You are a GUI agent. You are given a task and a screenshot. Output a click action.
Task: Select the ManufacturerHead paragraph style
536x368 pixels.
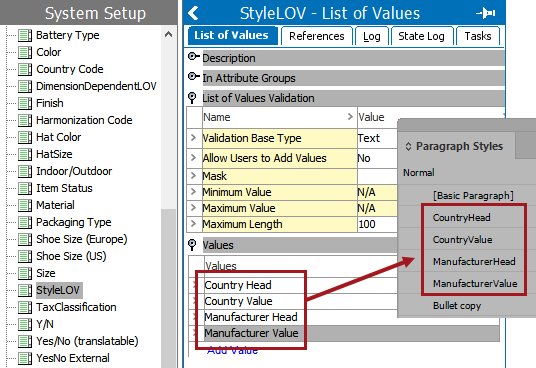point(474,262)
